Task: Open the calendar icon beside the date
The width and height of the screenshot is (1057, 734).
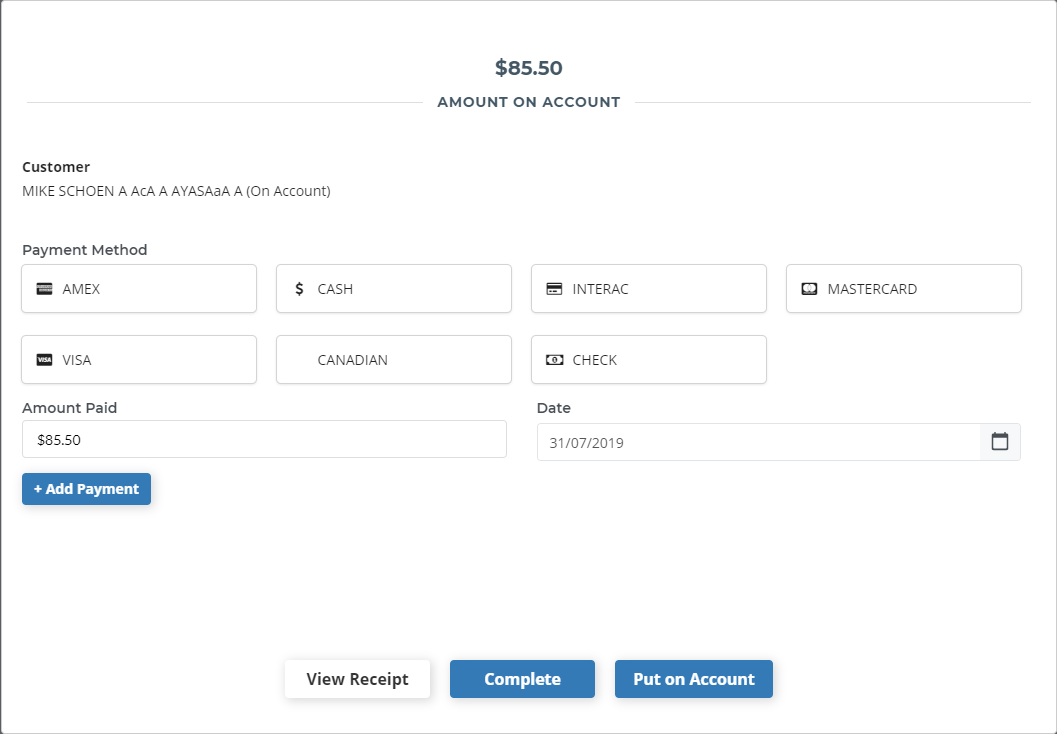Action: point(999,441)
